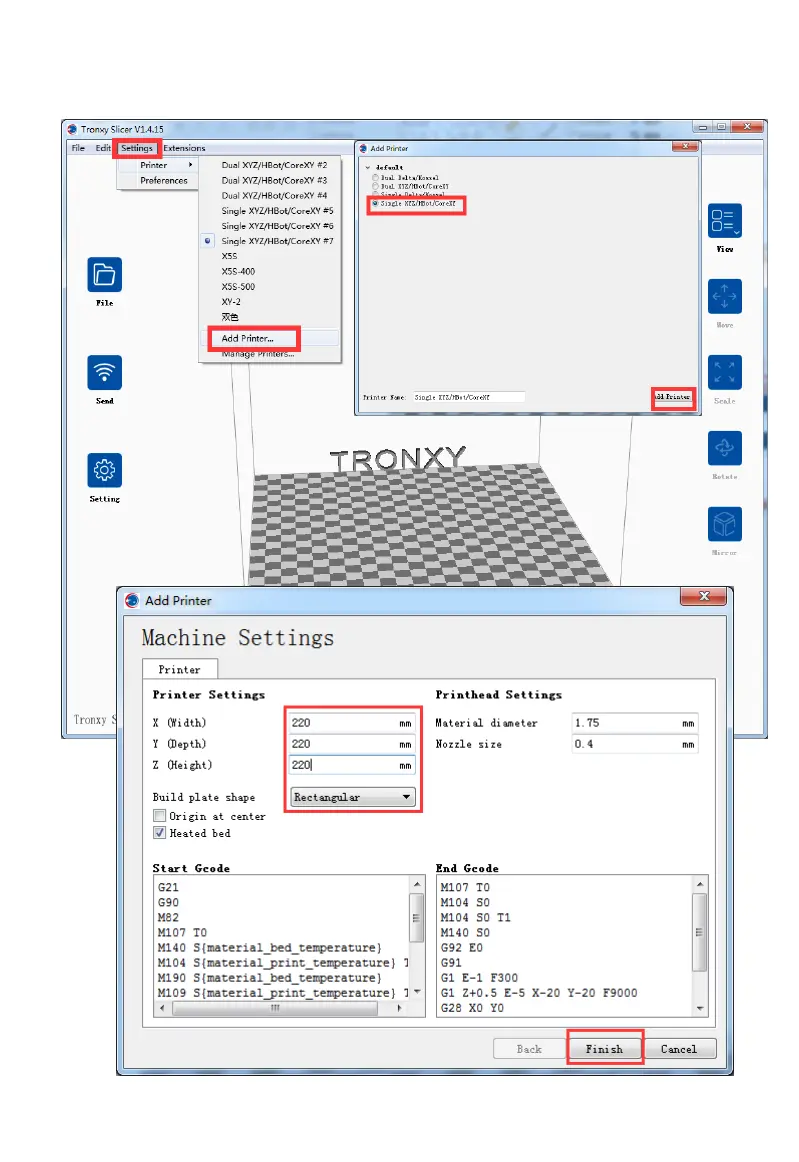799x1162 pixels.
Task: Click Material diameter input field
Action: pyautogui.click(x=634, y=723)
